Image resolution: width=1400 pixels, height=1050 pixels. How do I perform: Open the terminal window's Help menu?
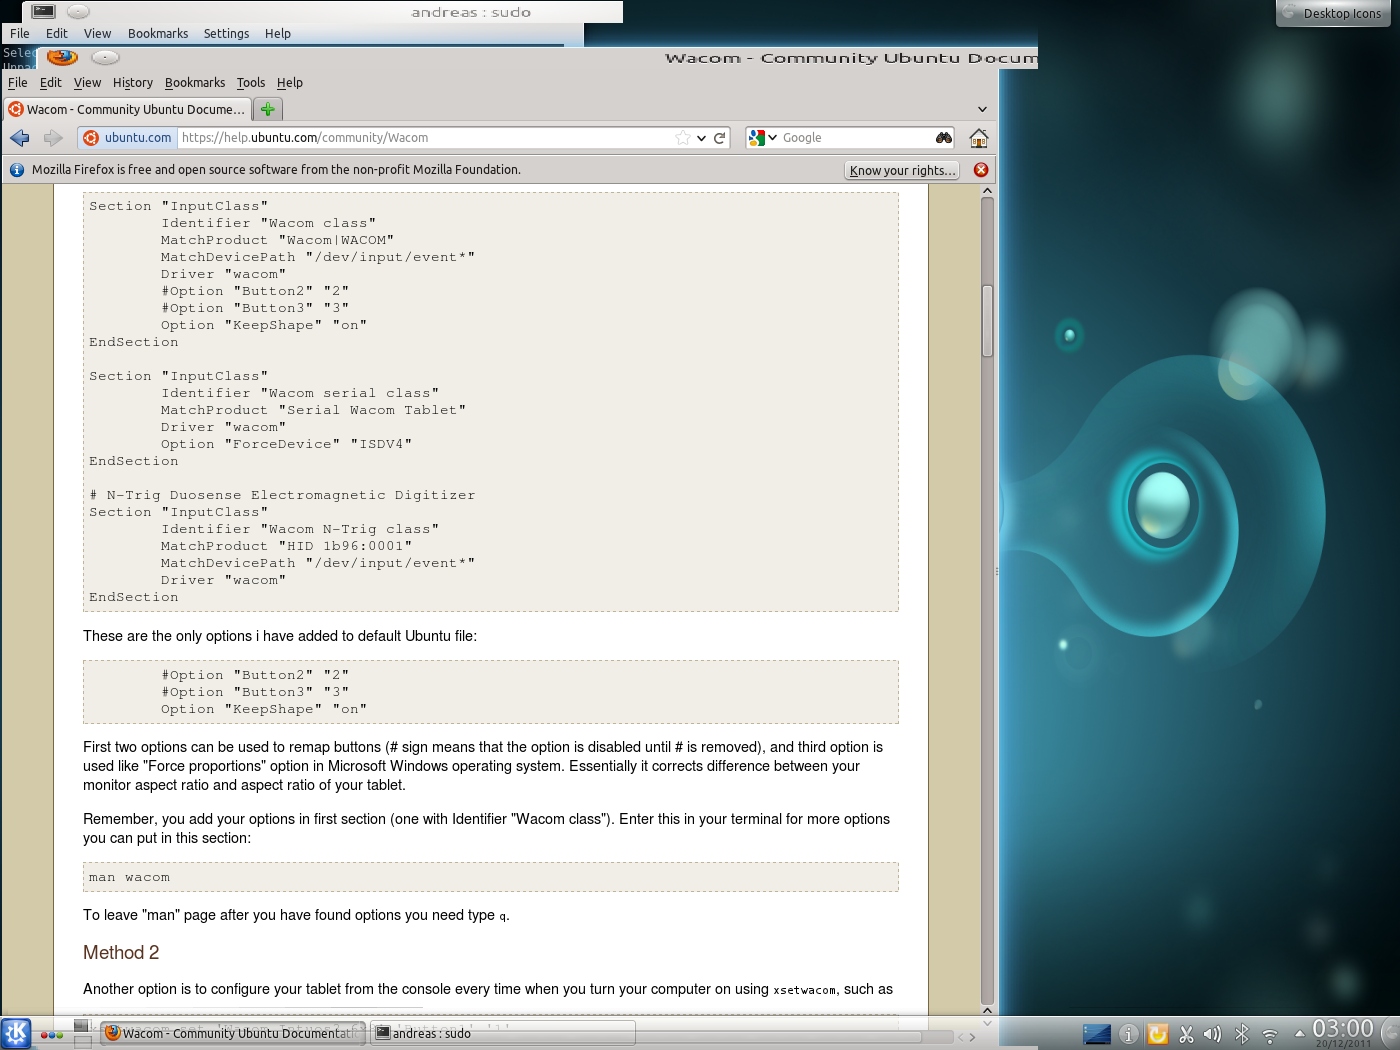(278, 34)
